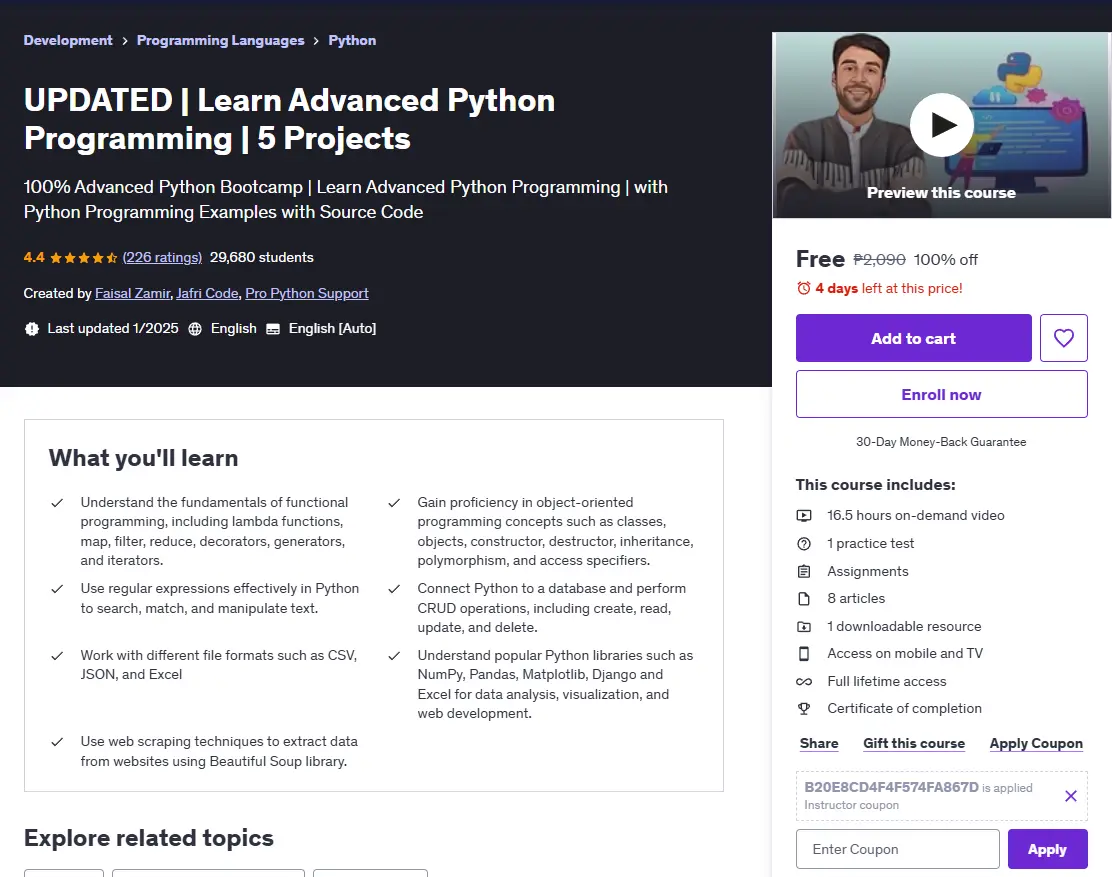This screenshot has width=1112, height=877.
Task: Click the 16.5 hours on-demand video text
Action: pyautogui.click(x=916, y=515)
